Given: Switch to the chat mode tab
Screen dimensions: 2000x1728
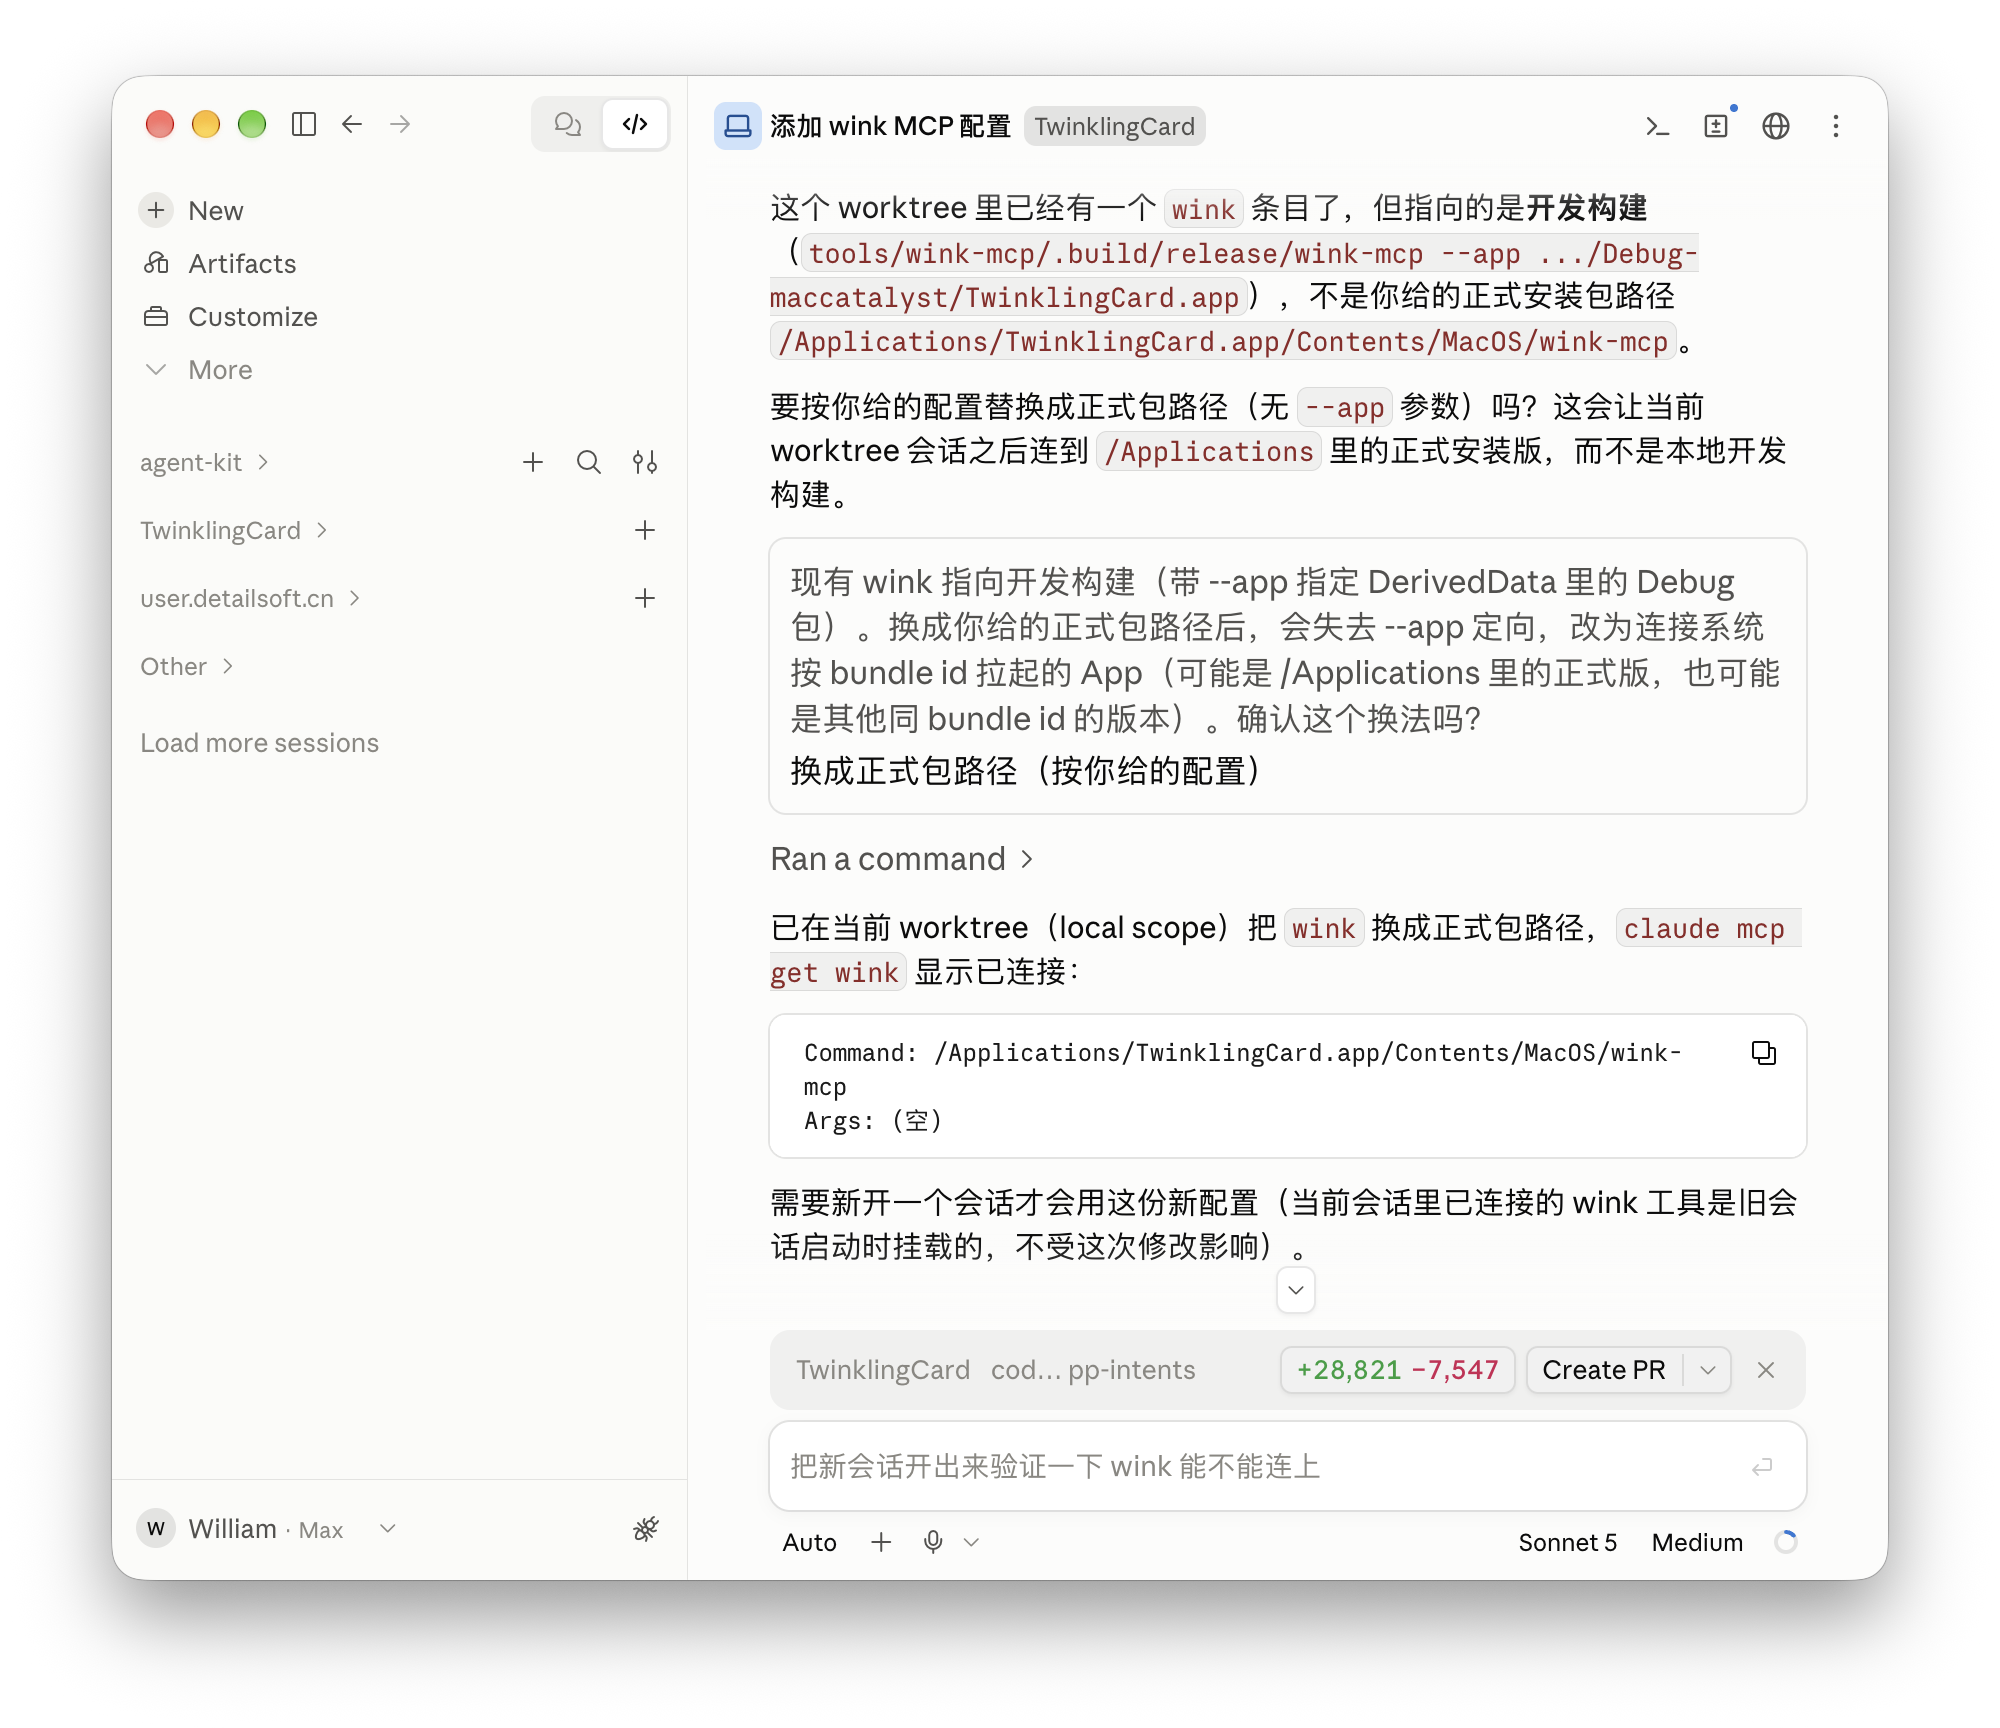Looking at the screenshot, I should tap(568, 124).
